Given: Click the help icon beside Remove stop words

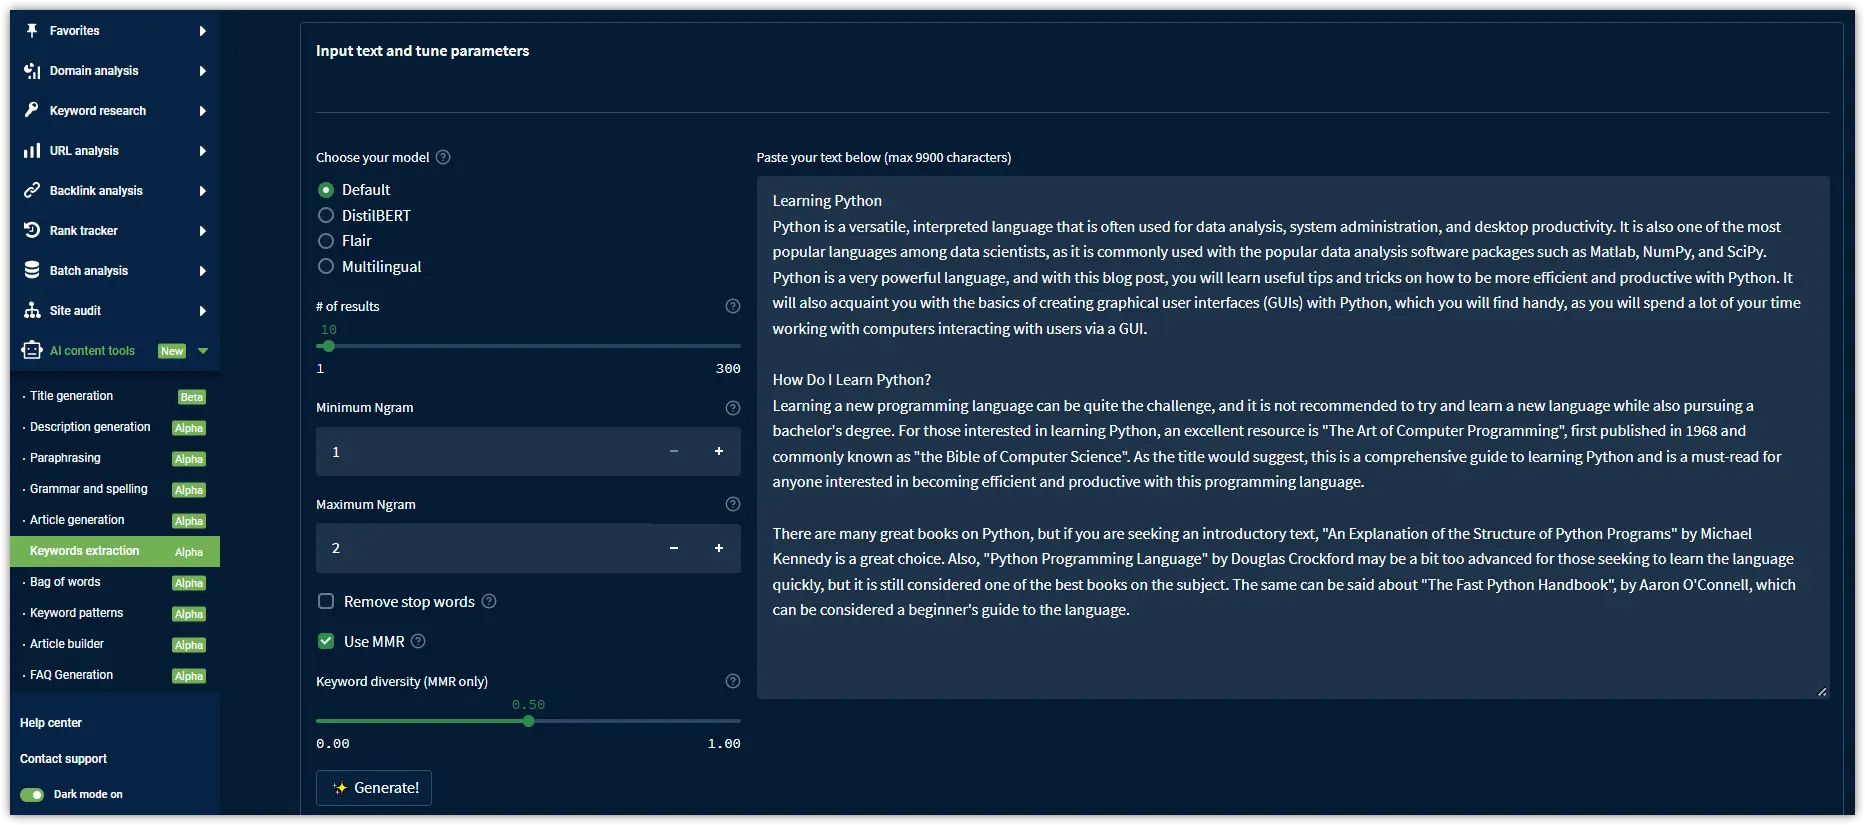Looking at the screenshot, I should pos(489,601).
